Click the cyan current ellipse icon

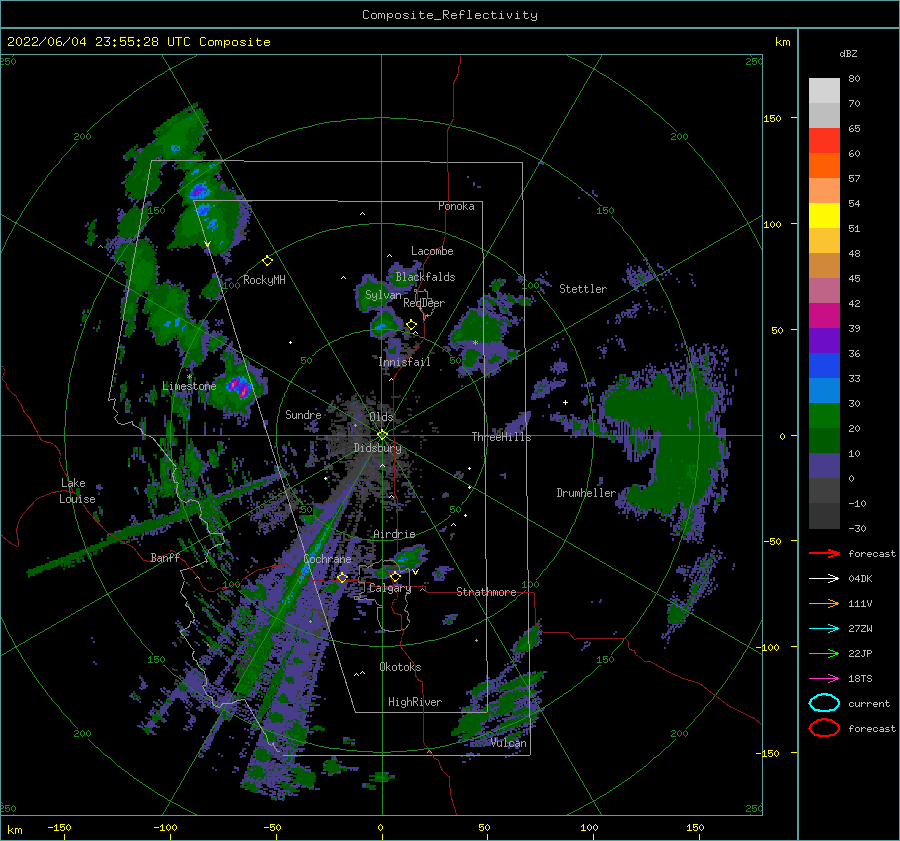(x=824, y=703)
